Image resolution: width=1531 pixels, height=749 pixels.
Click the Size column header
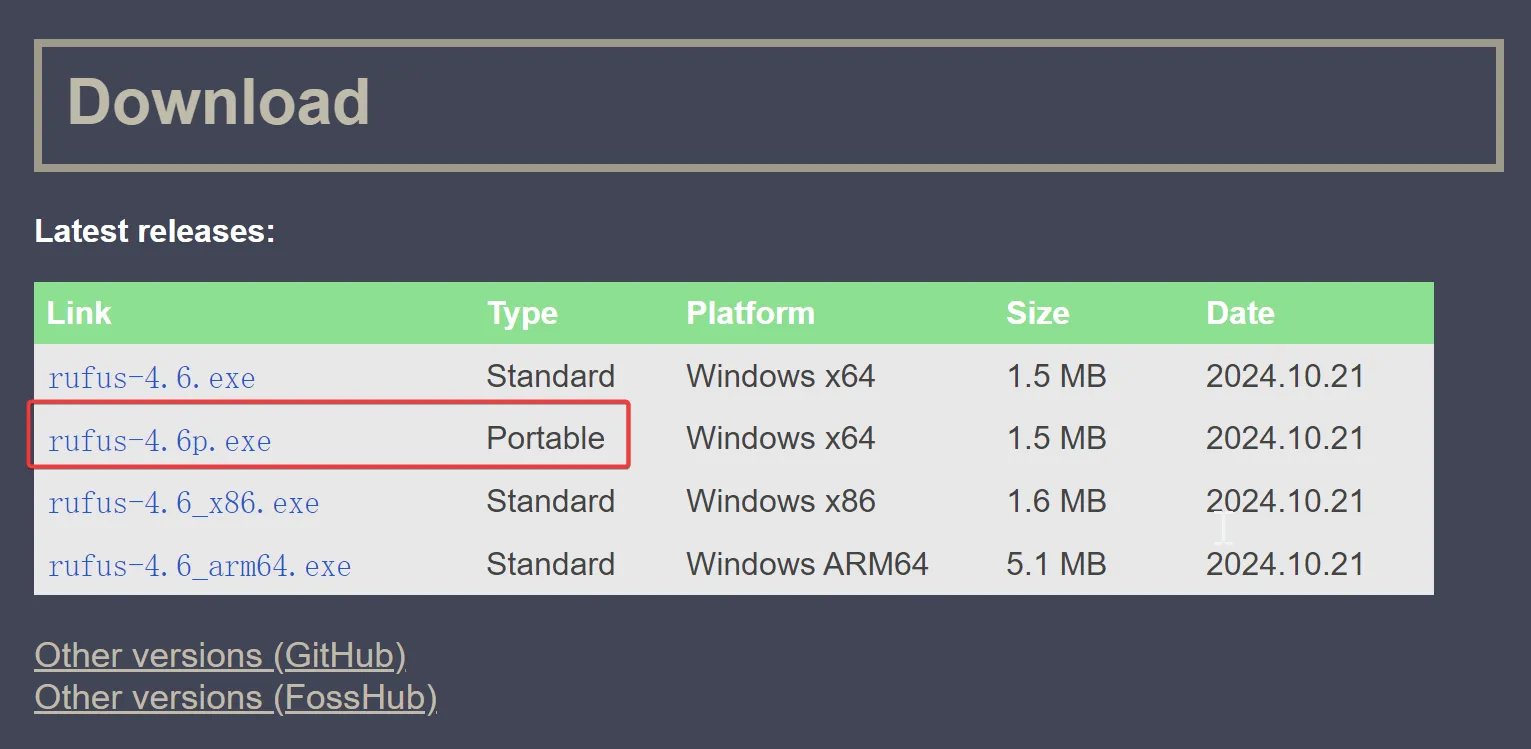click(x=1037, y=313)
